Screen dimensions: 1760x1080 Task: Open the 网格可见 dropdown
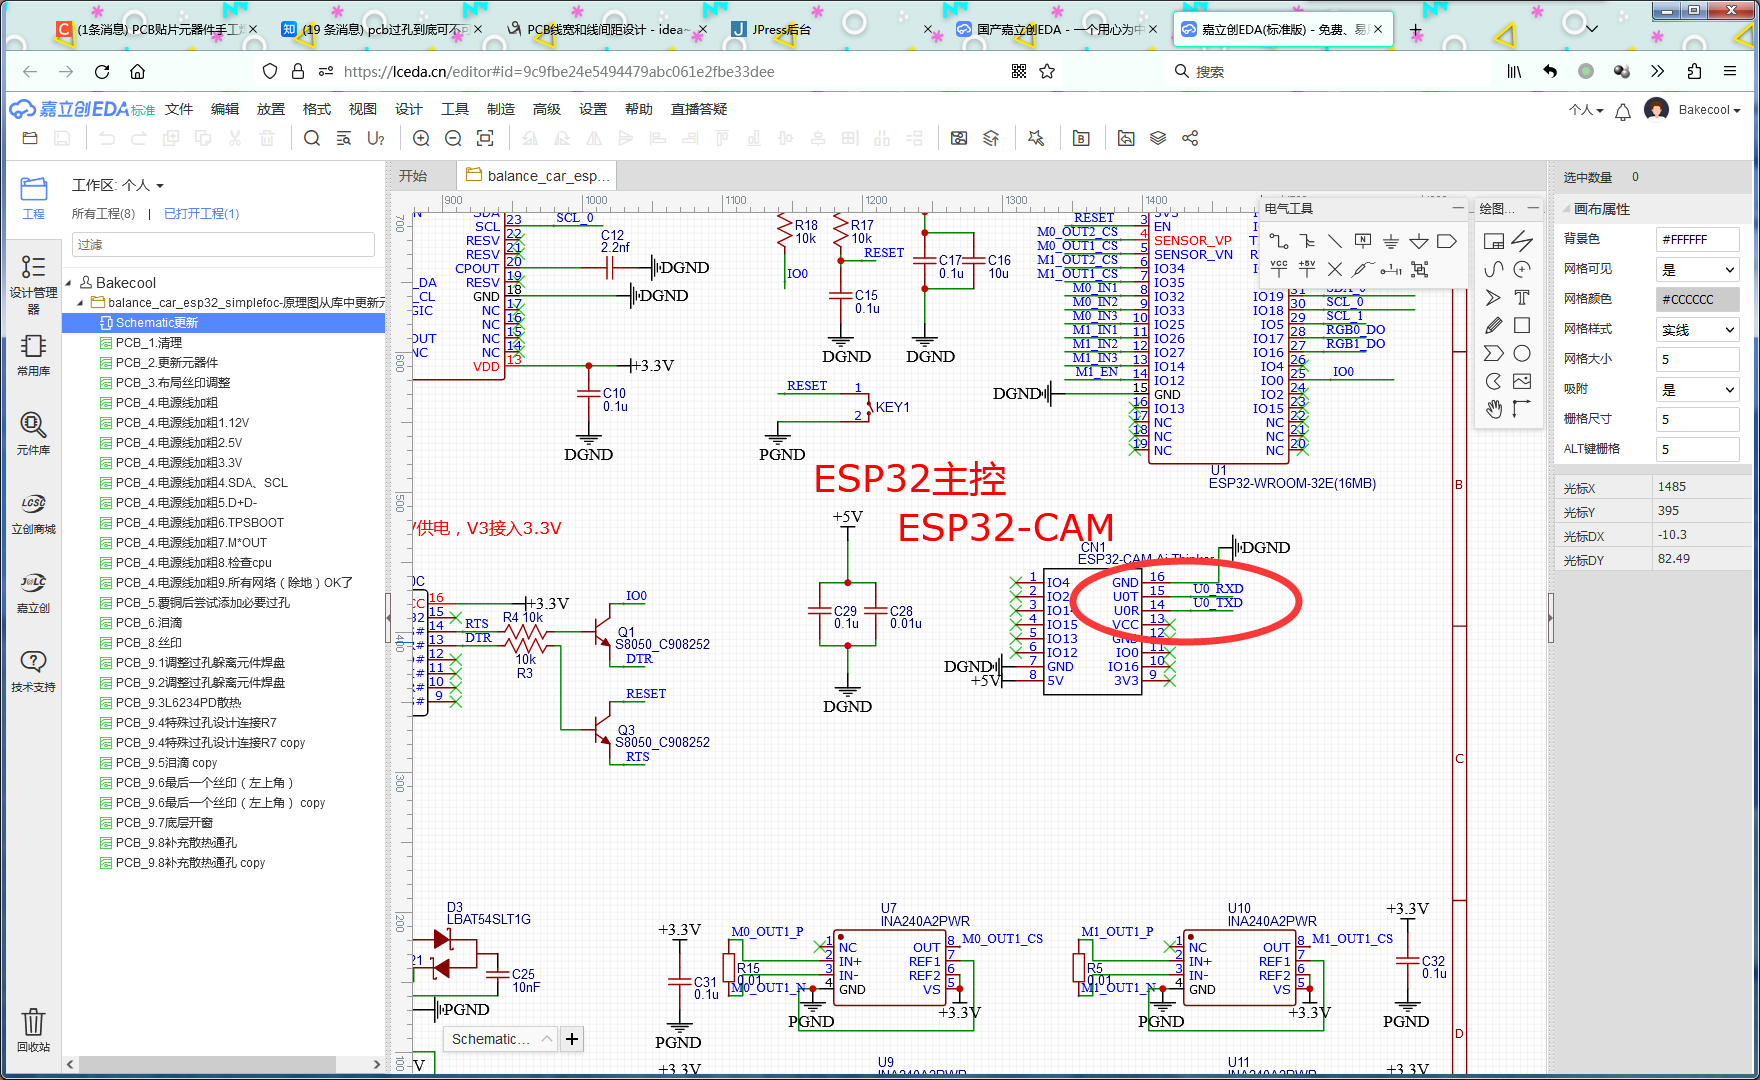[x=1698, y=270]
